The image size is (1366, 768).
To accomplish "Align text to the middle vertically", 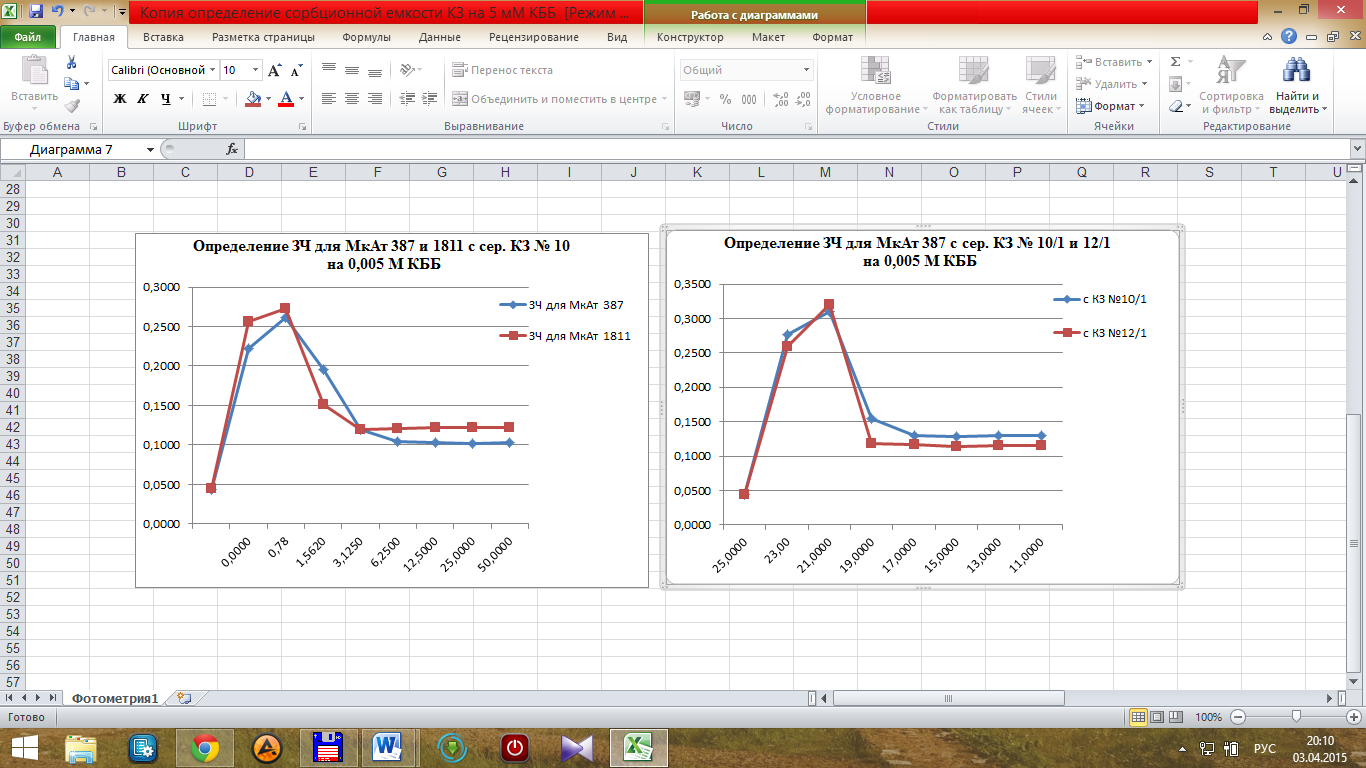I will [x=351, y=71].
